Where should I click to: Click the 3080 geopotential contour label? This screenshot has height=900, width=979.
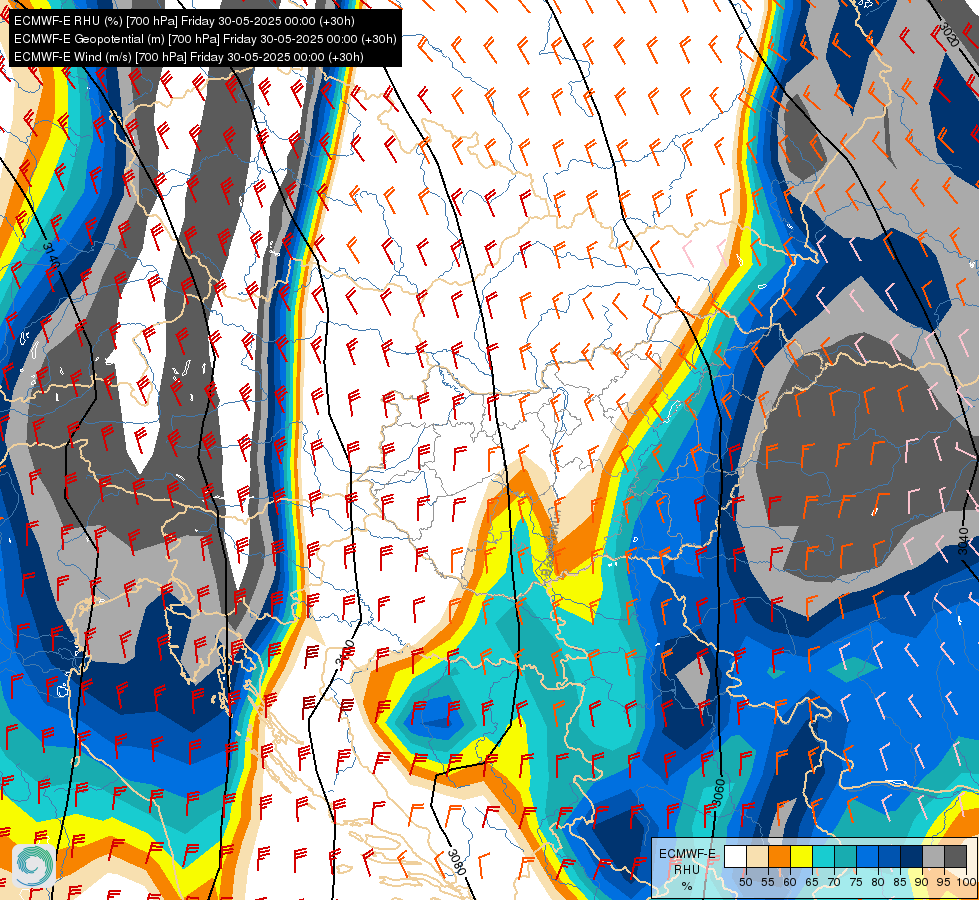(457, 862)
